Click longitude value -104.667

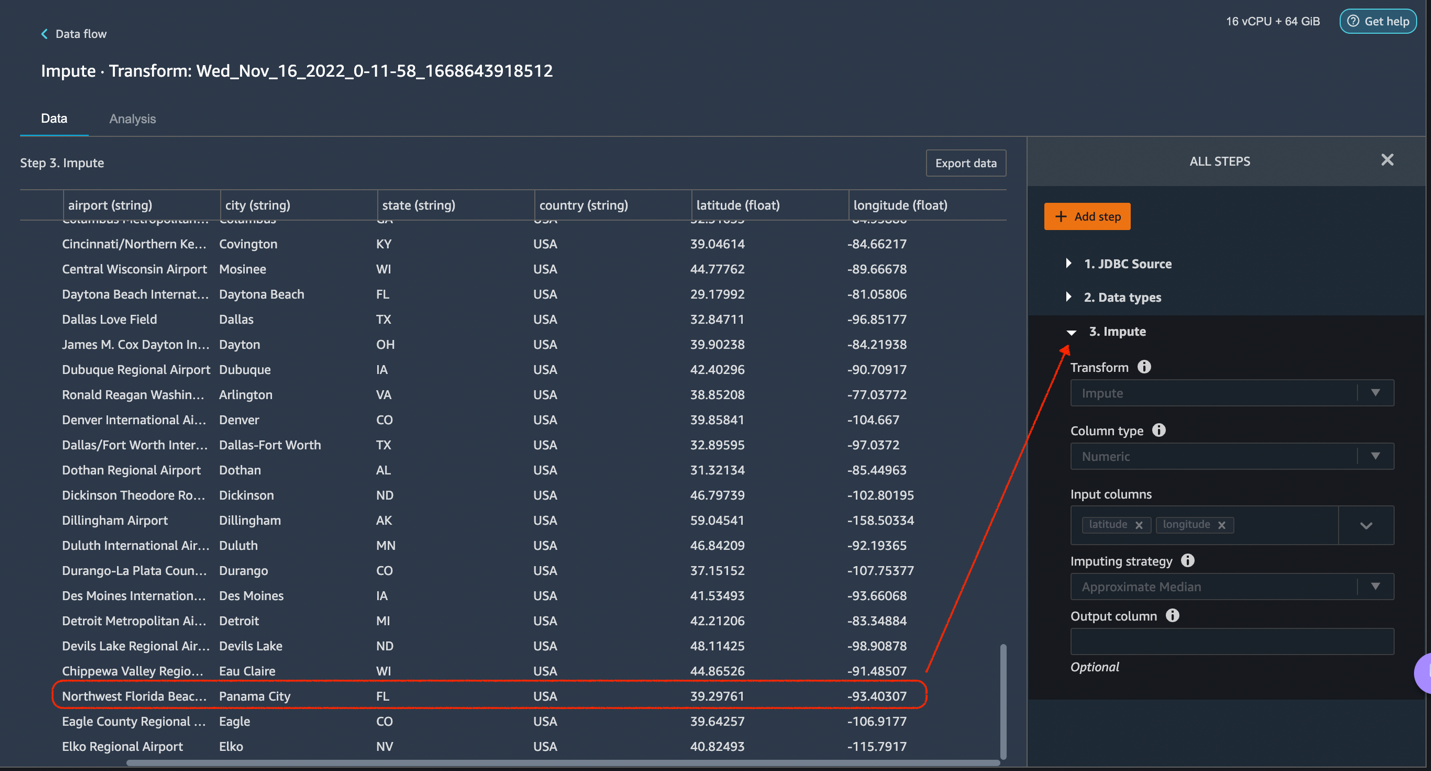coord(873,420)
